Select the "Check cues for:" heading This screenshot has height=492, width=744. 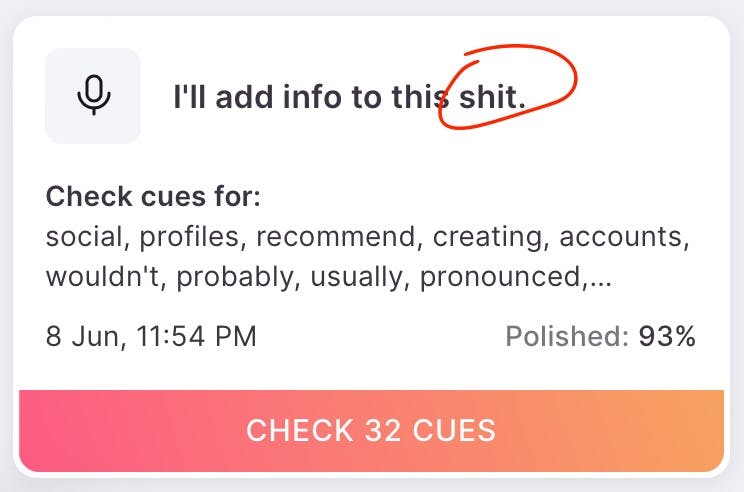click(x=153, y=196)
